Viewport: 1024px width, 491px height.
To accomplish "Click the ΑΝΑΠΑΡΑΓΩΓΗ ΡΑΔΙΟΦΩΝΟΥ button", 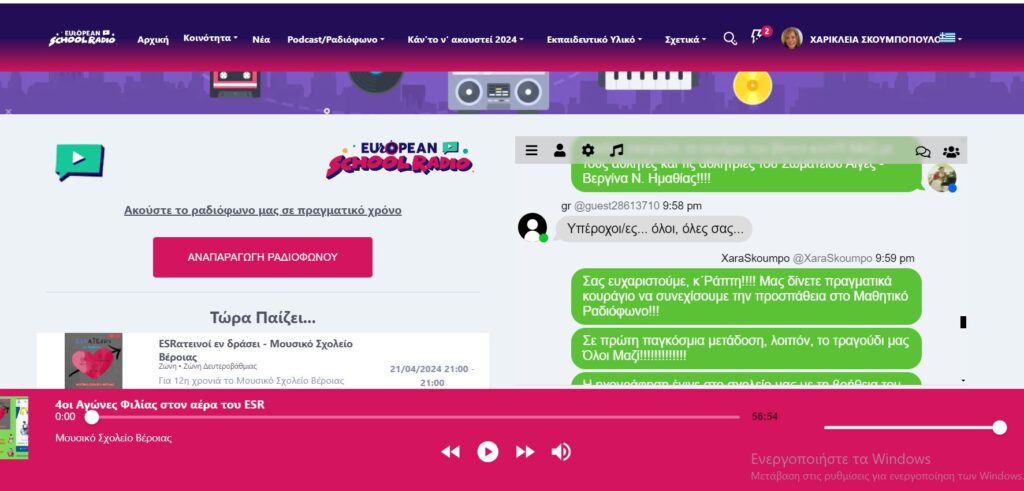I will (x=262, y=257).
